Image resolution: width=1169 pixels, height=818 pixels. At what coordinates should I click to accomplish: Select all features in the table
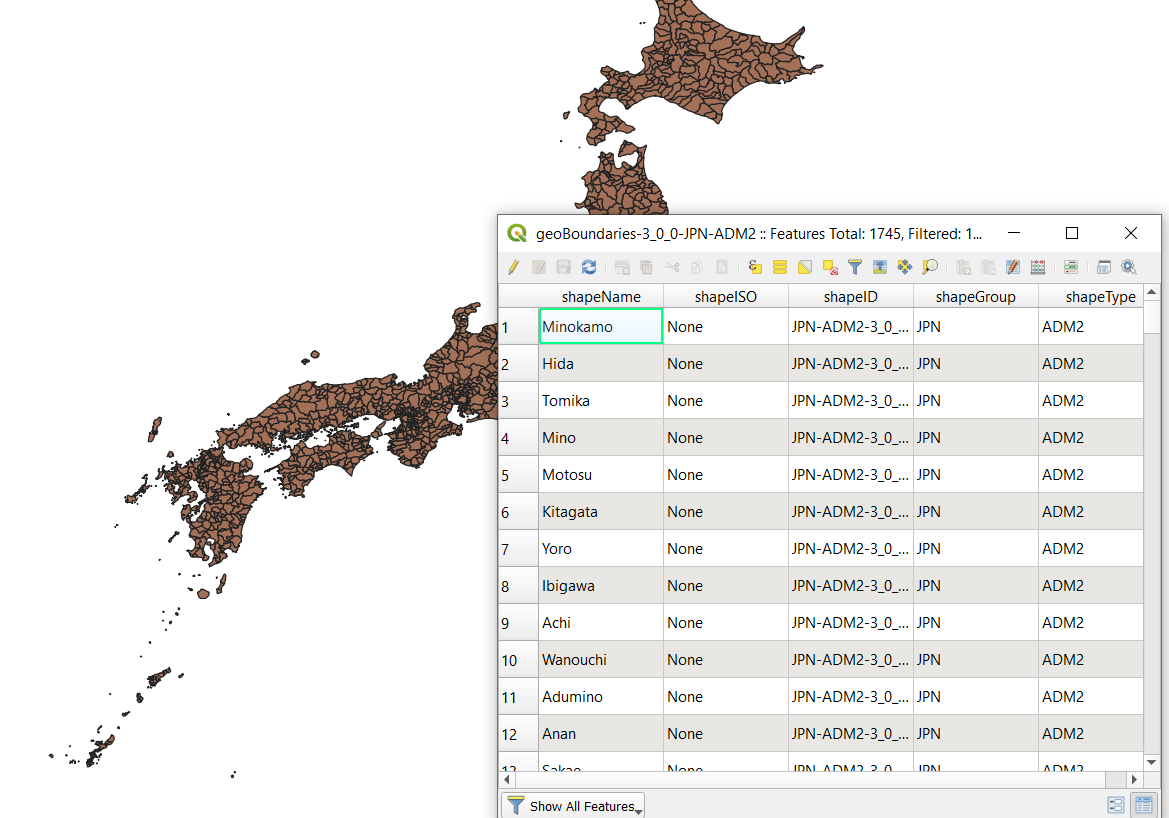779,266
